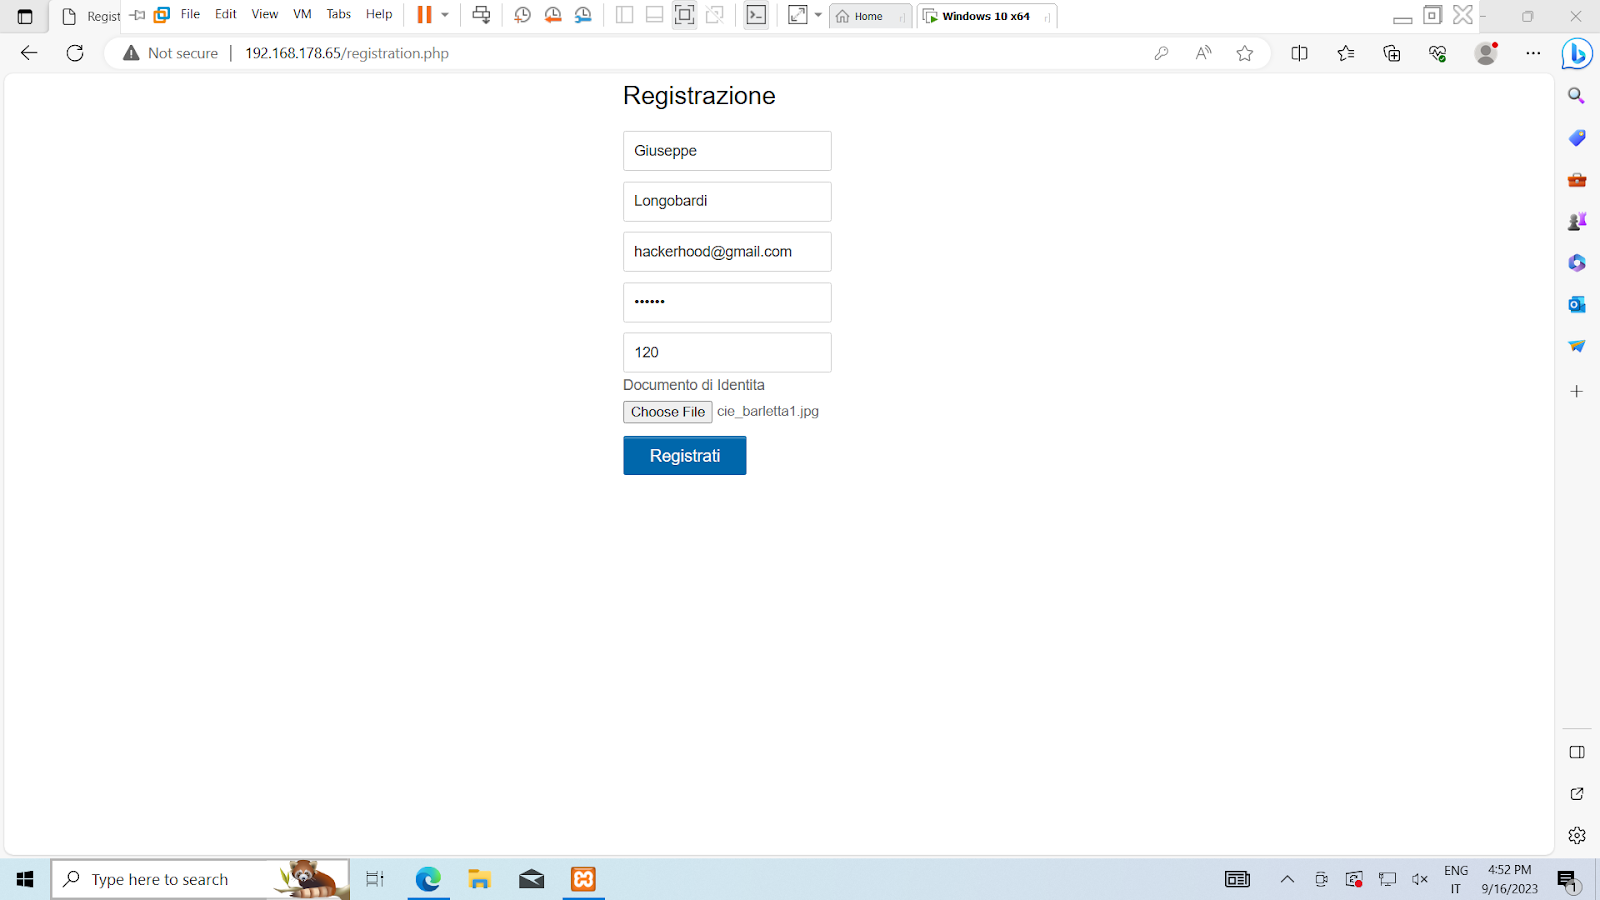Open the Collections icon in Edge
Screen dimensions: 1600x900
1392,53
